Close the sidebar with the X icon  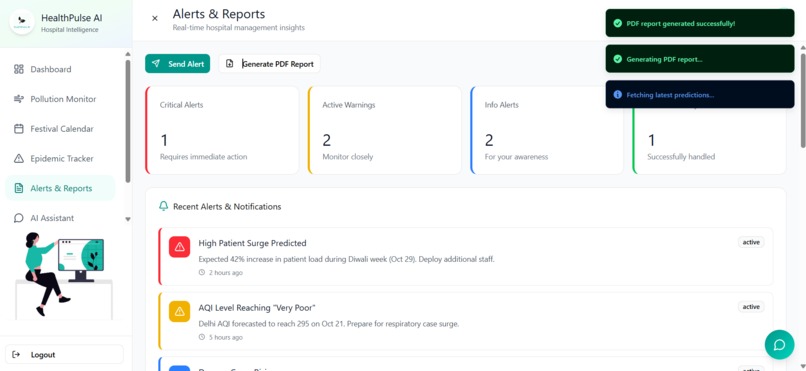[x=155, y=18]
